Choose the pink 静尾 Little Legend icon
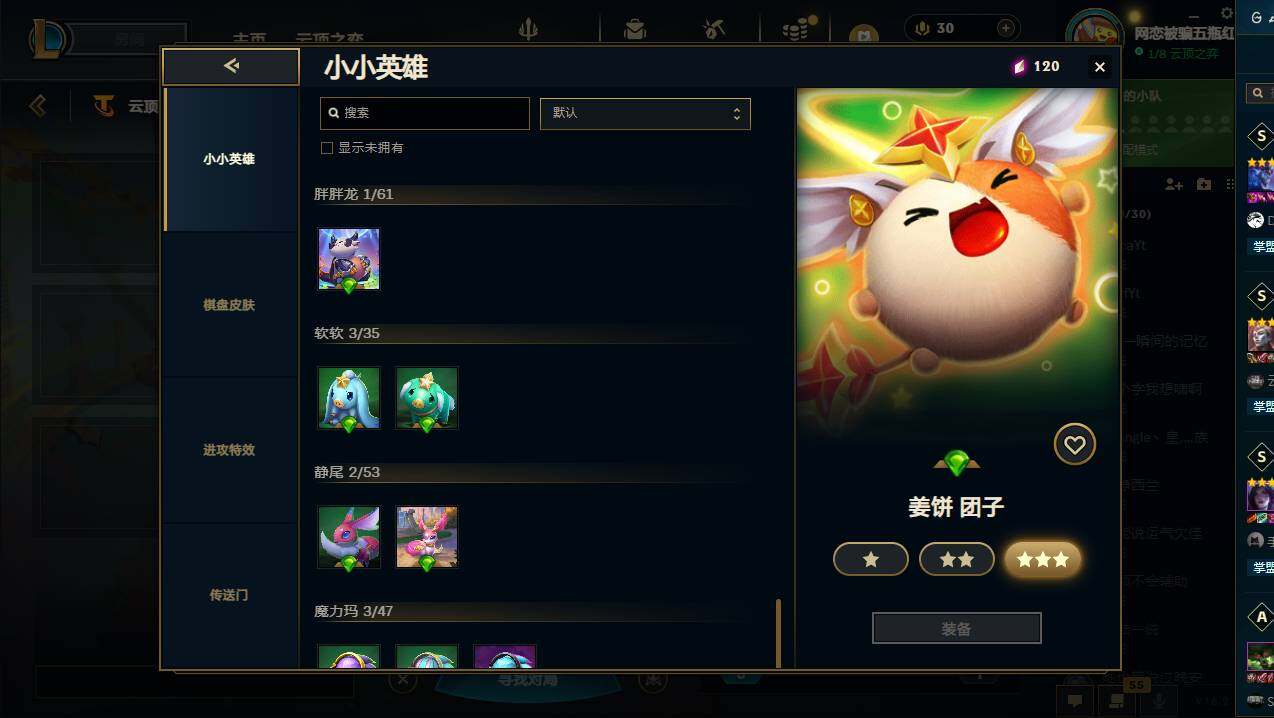This screenshot has height=718, width=1274. pyautogui.click(x=427, y=537)
